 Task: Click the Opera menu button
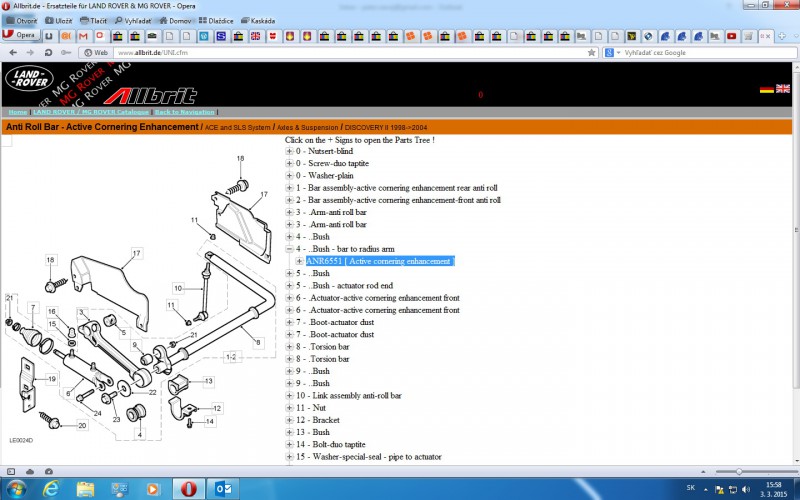click(x=20, y=36)
